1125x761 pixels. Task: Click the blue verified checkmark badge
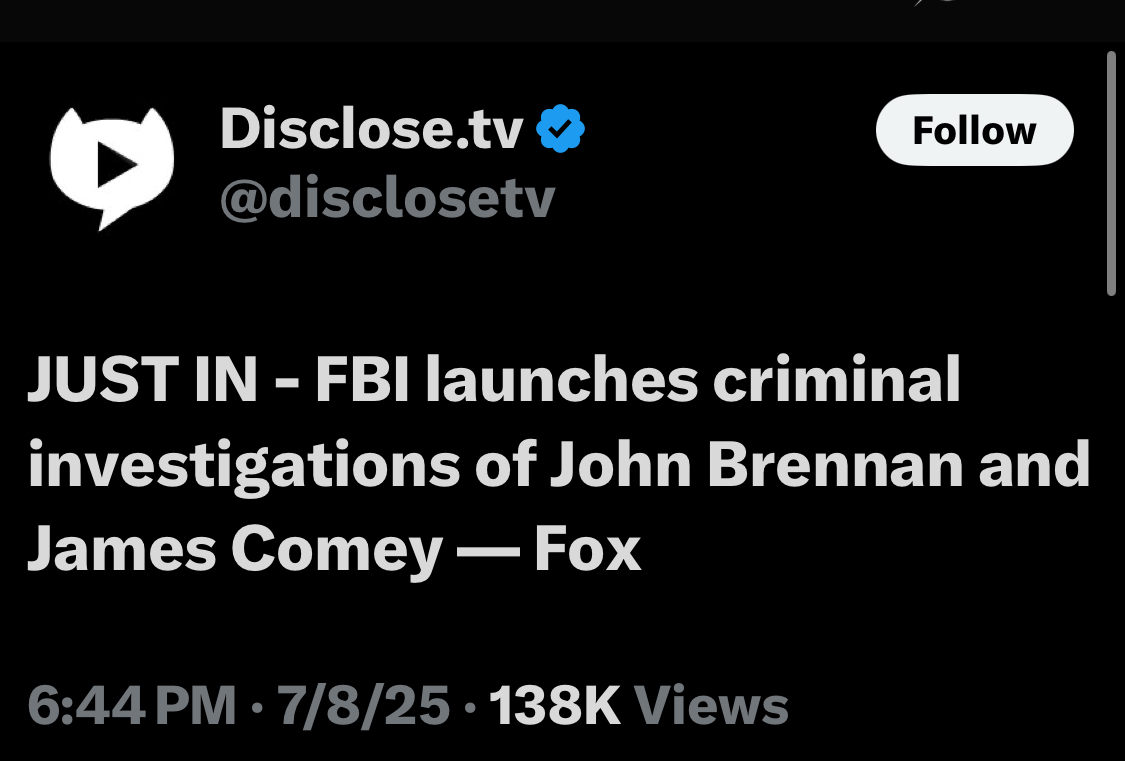561,128
